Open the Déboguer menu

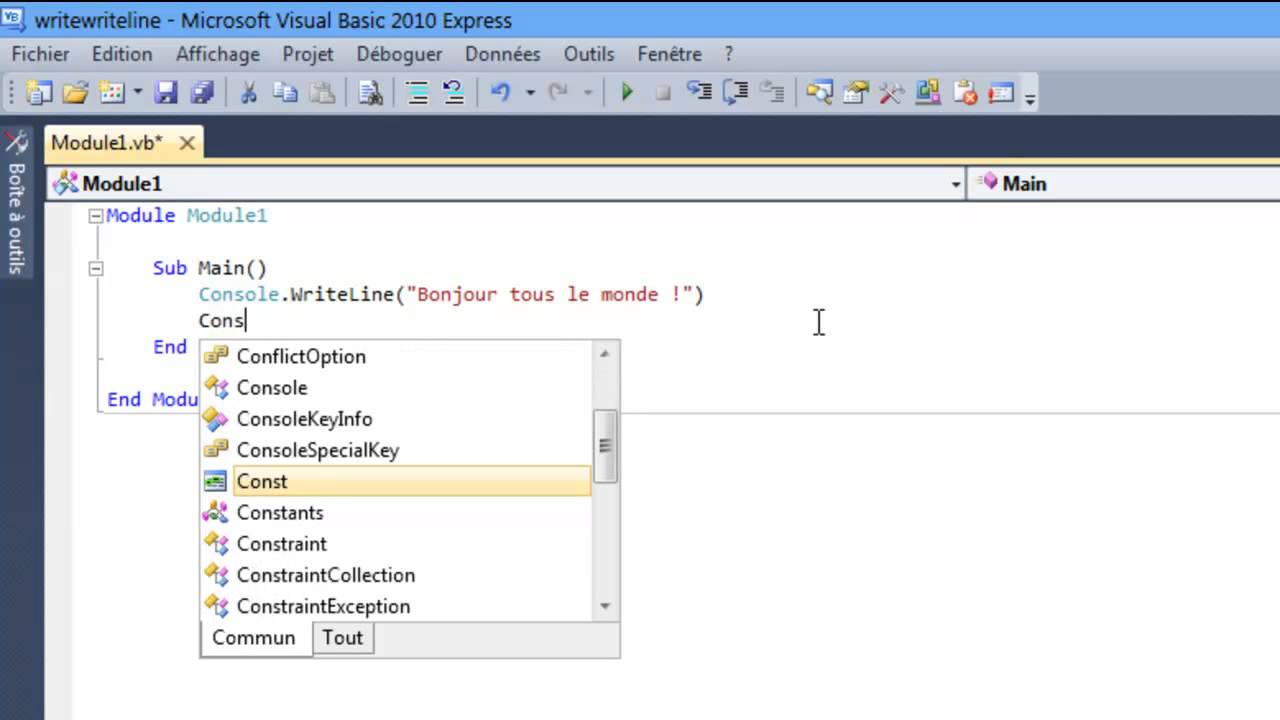pos(400,54)
